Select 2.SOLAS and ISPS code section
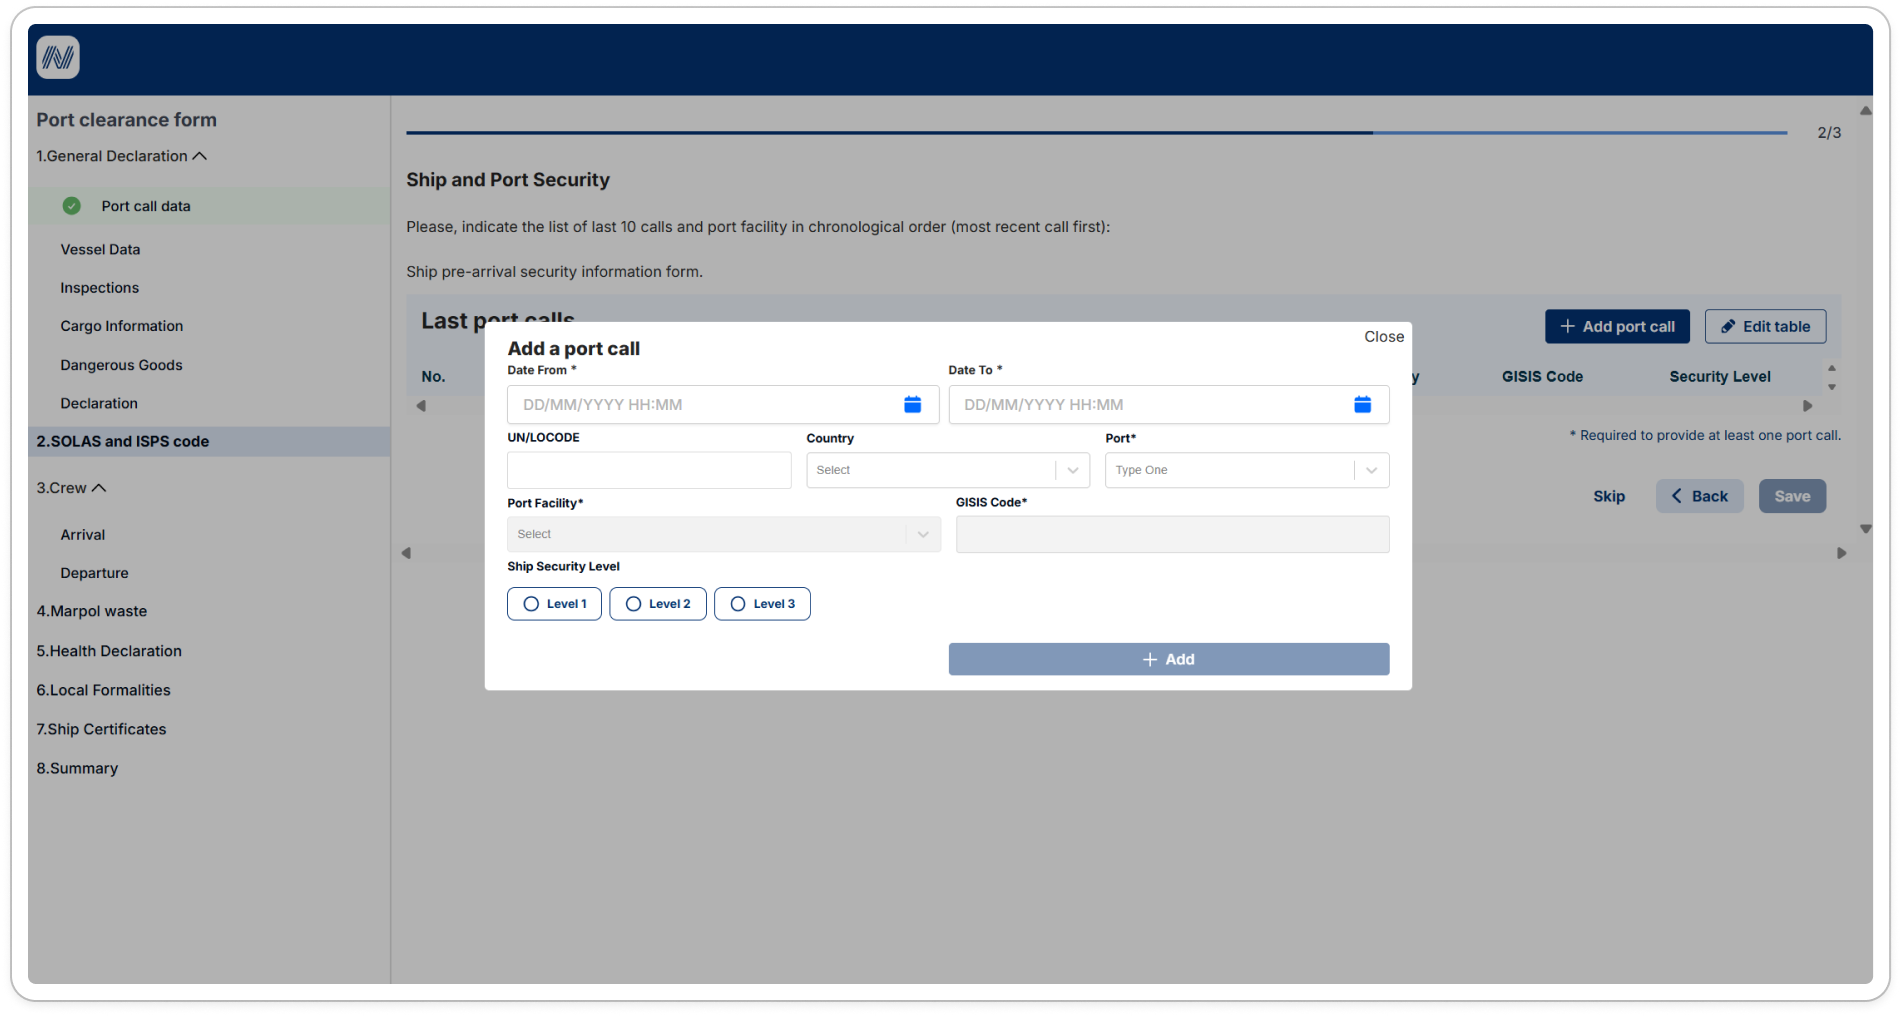Viewport: 1902px width, 1016px height. 209,442
